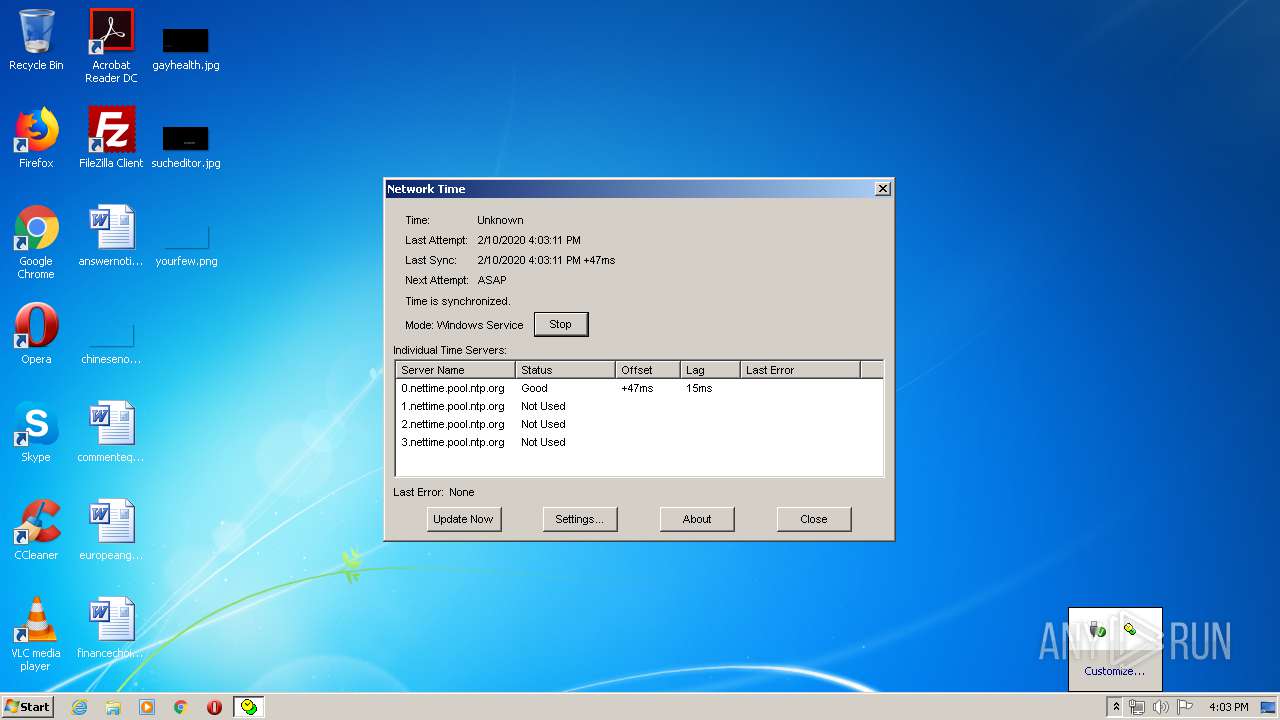This screenshot has height=720, width=1280.
Task: Launch Acrobat Reader DC shortcut
Action: coord(111,46)
